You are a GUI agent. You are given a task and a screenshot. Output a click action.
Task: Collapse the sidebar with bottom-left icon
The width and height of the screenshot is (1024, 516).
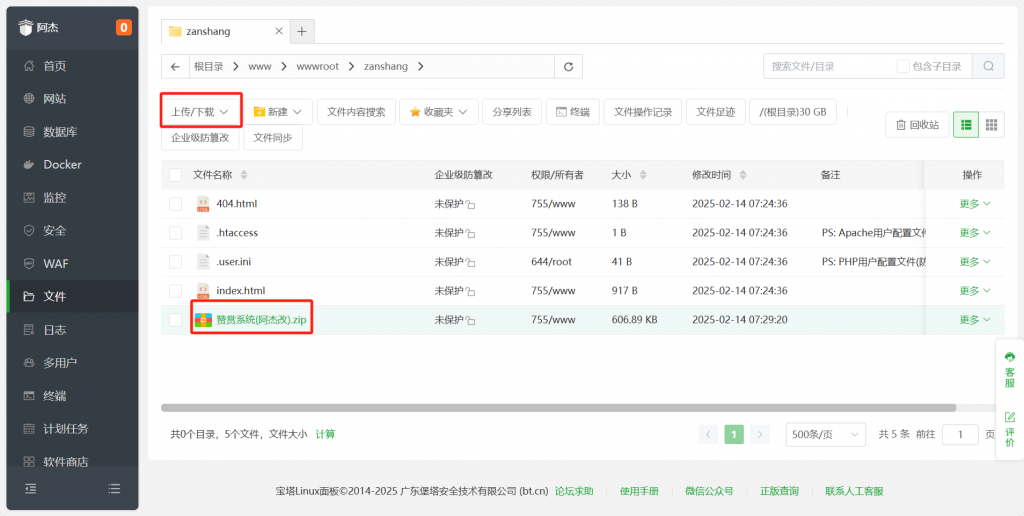tap(31, 489)
